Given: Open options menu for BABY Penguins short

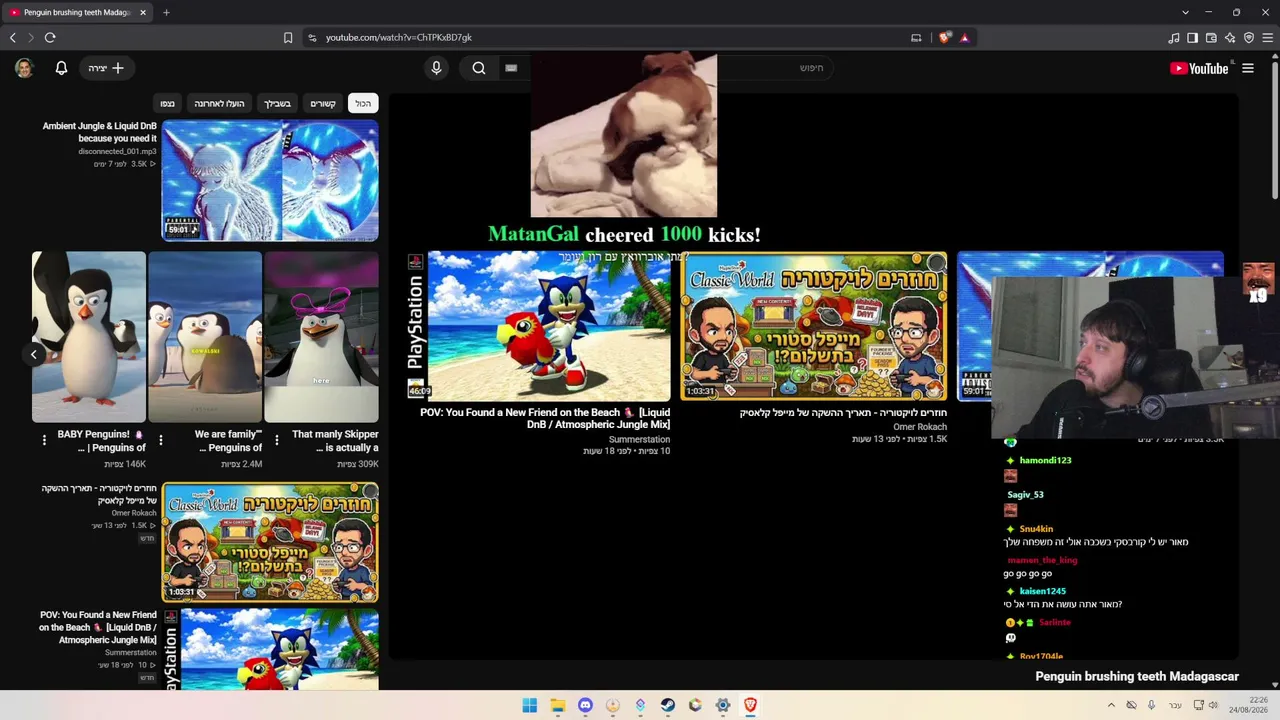Looking at the screenshot, I should 44,440.
